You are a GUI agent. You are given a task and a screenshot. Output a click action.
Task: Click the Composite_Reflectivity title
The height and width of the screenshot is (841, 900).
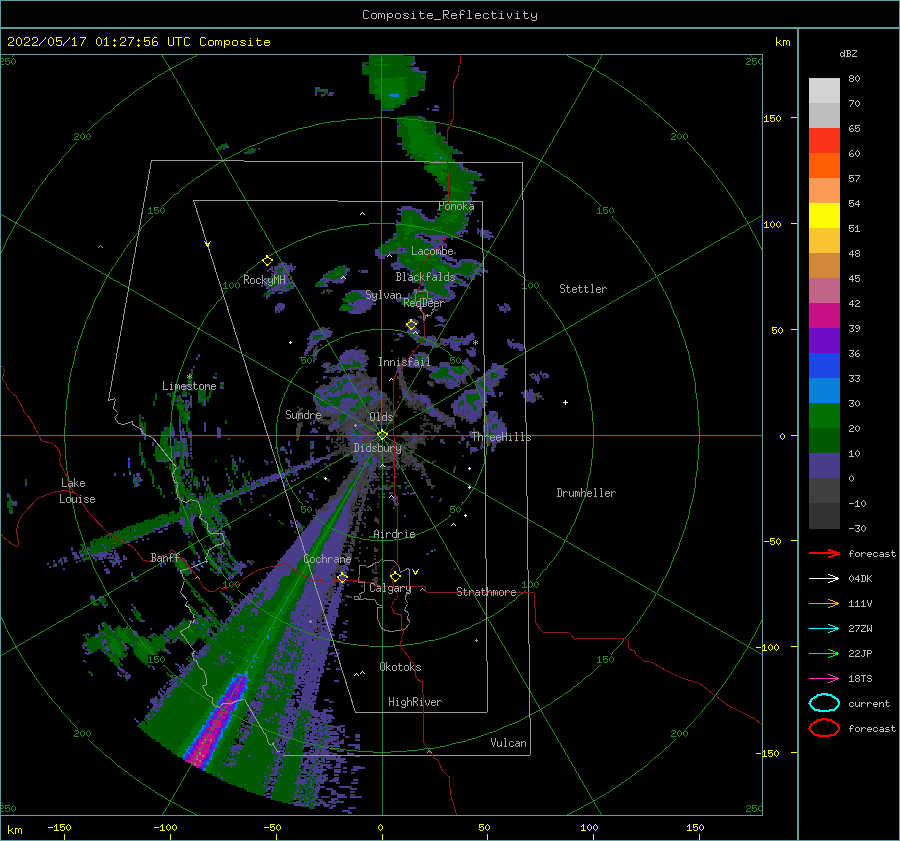449,15
